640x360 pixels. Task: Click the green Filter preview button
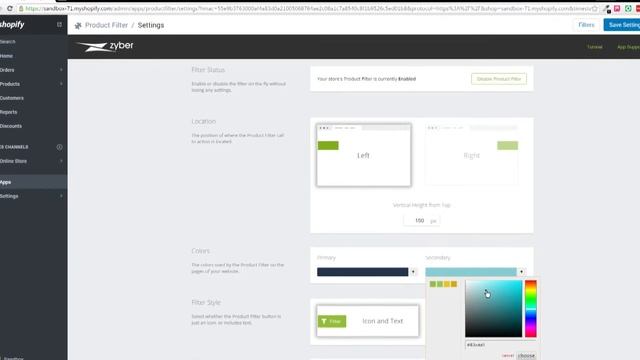(332, 321)
